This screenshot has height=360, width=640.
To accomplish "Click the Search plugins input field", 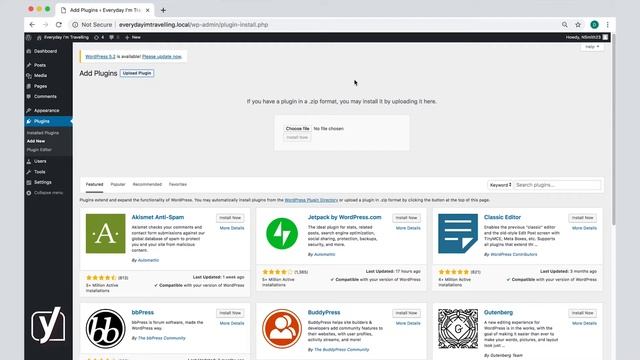I will tap(557, 185).
